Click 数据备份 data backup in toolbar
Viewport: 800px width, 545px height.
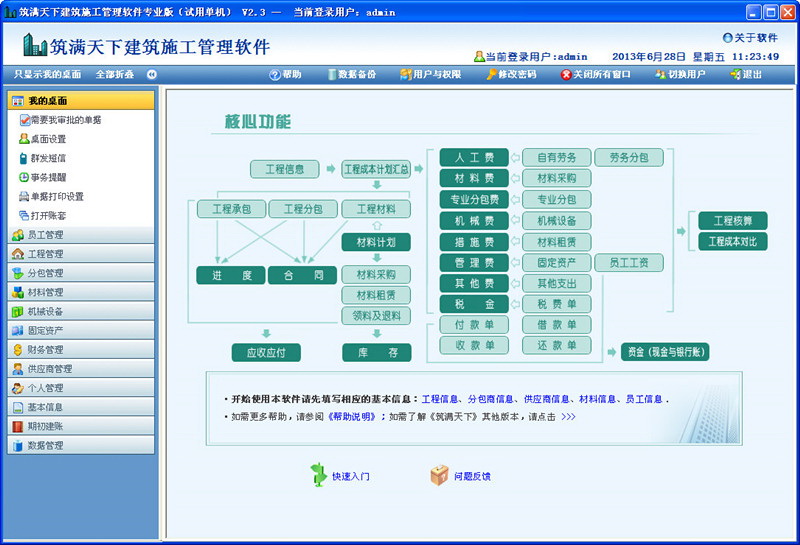tap(352, 75)
